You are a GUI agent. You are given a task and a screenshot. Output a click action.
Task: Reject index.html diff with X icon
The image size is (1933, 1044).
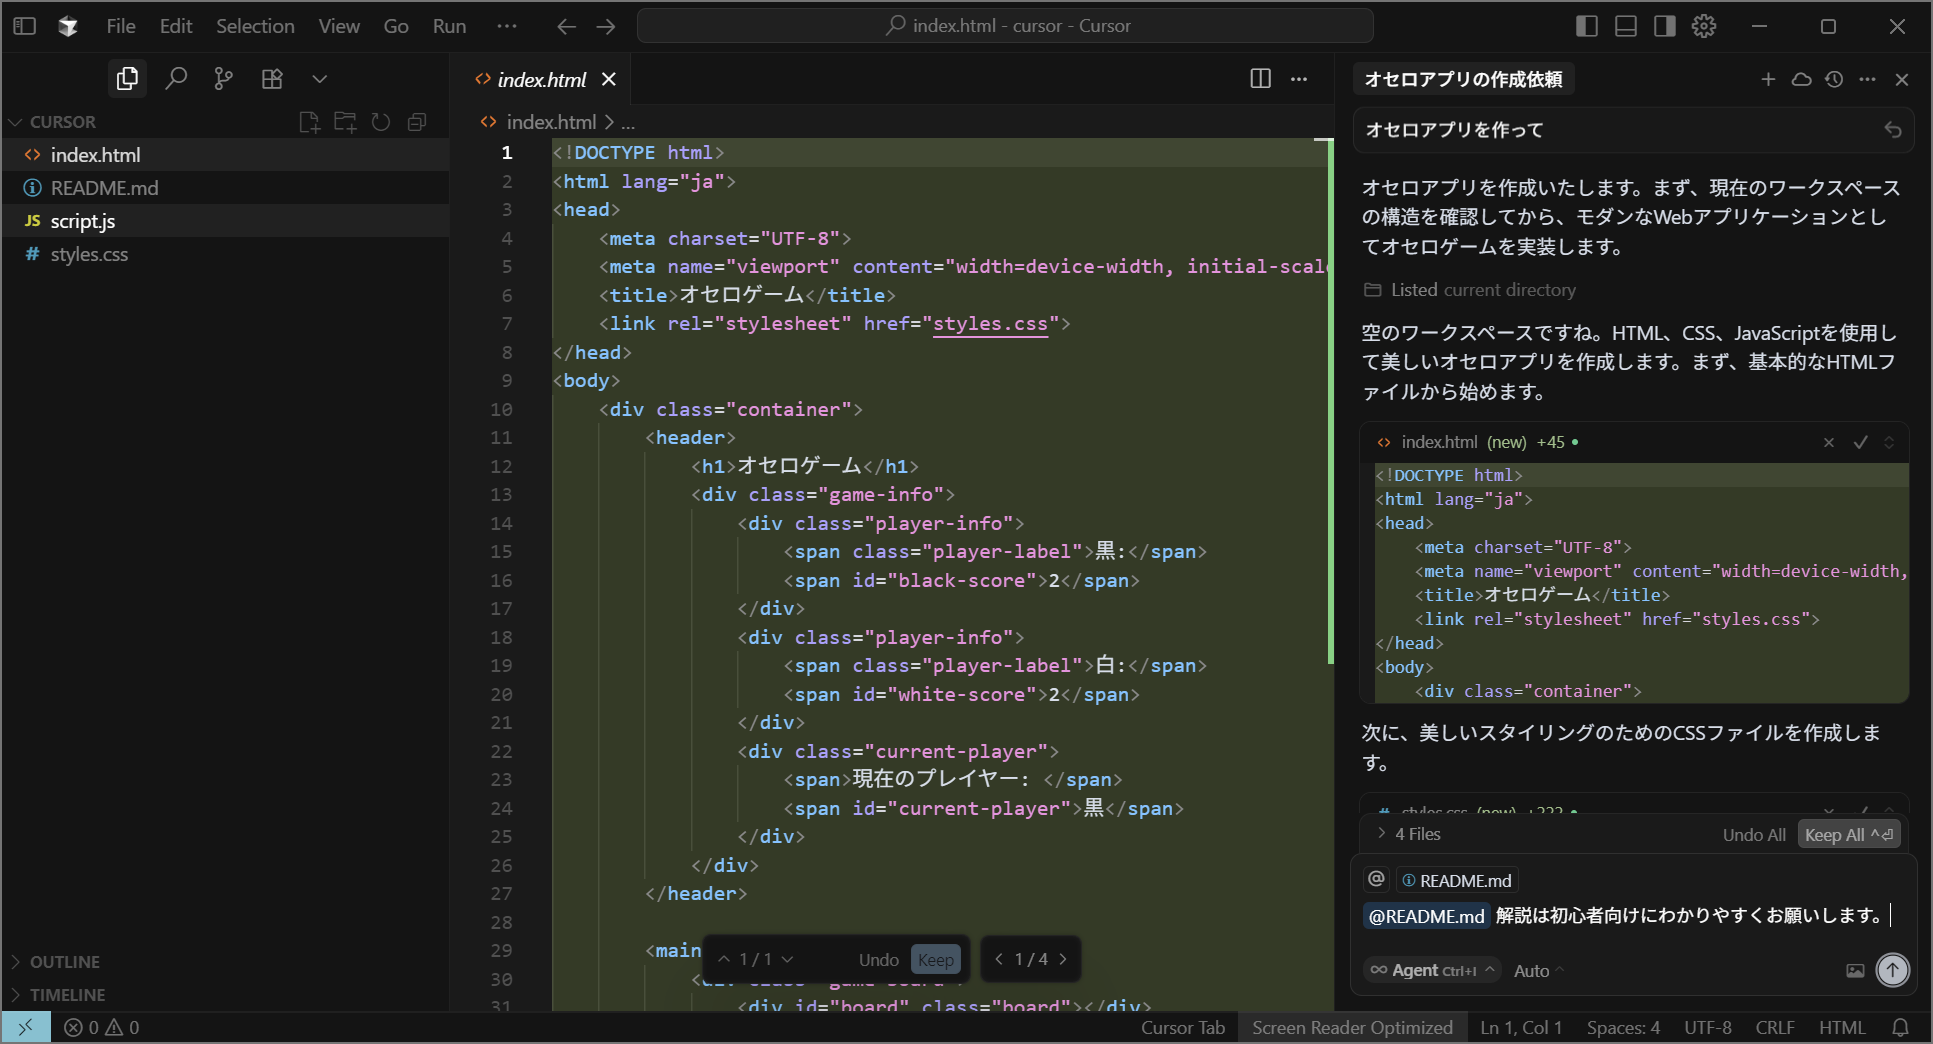click(1829, 442)
